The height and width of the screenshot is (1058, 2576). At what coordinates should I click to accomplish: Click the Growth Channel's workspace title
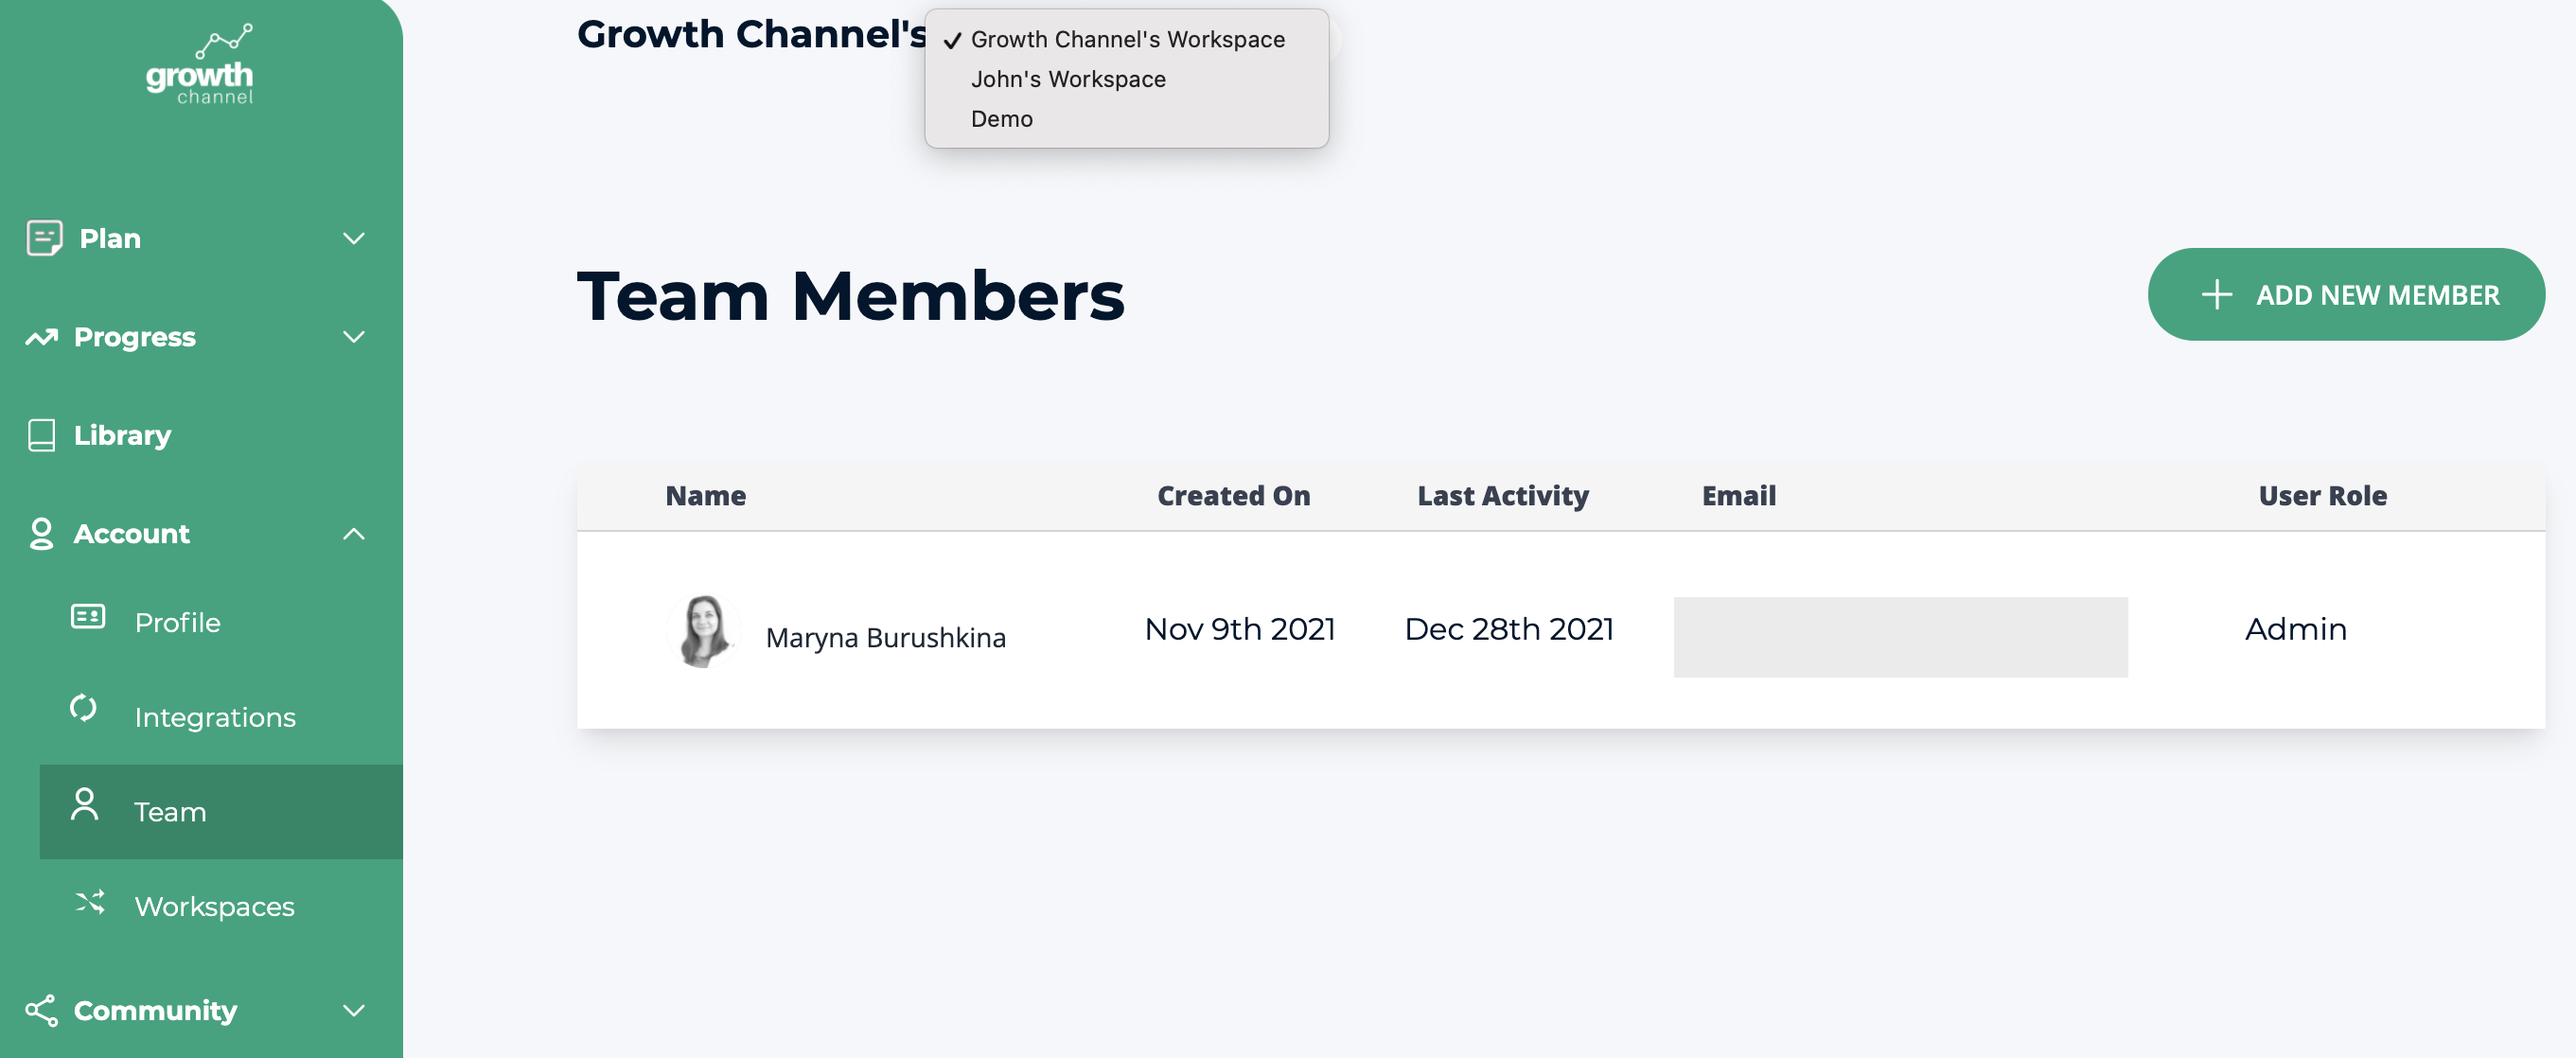752,34
